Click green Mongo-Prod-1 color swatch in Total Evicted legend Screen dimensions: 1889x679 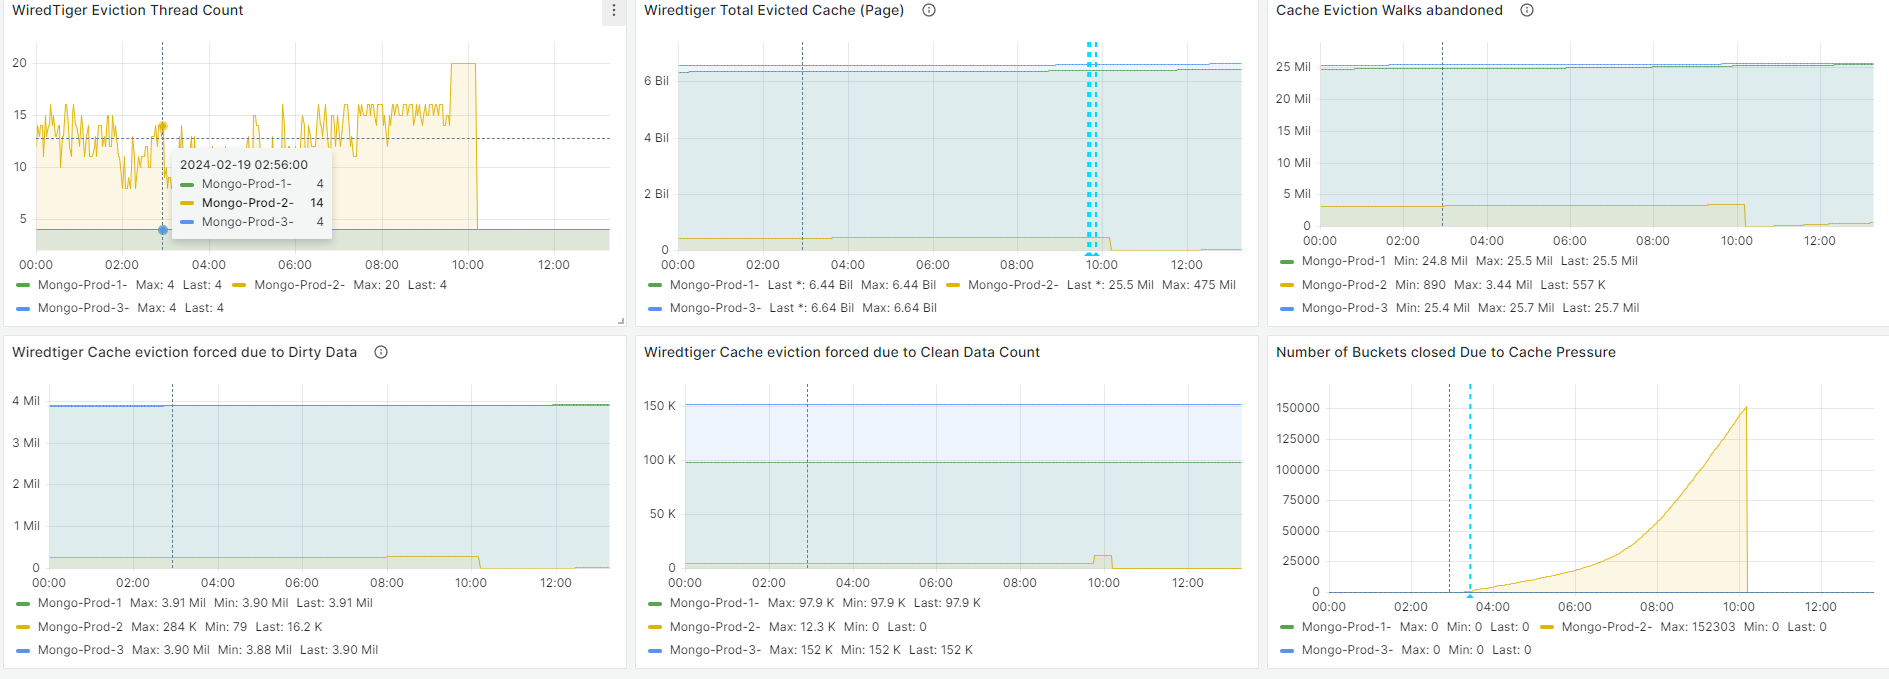pos(655,285)
